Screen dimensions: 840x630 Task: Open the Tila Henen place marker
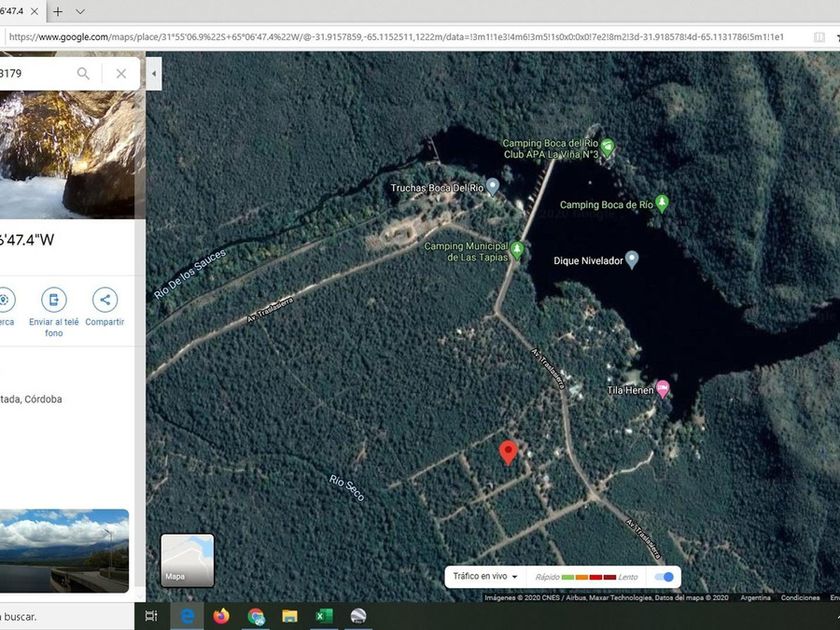pos(662,389)
